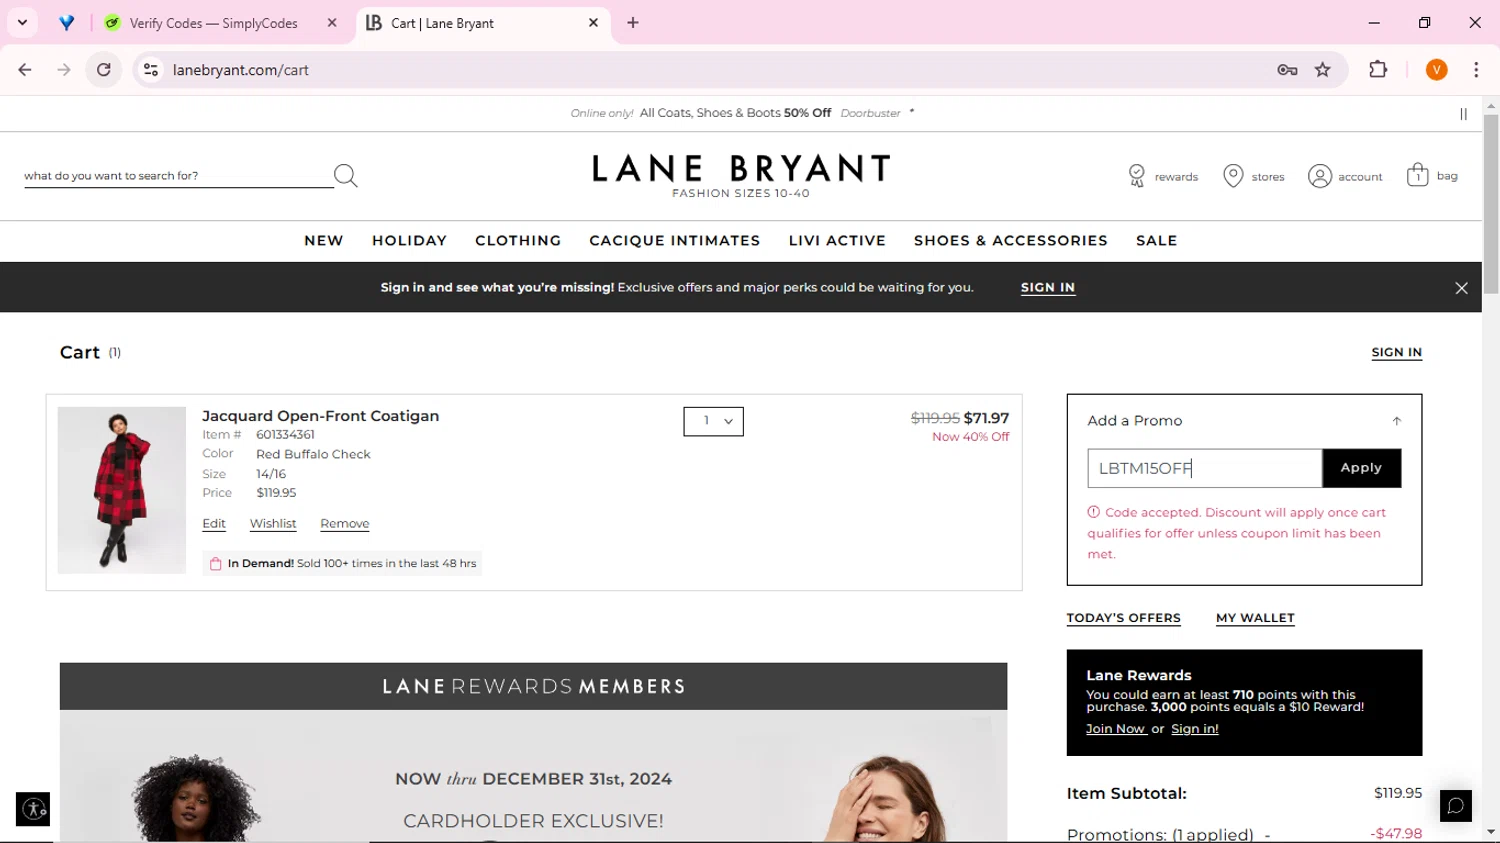
Task: Bookmark this page with the star icon
Action: tap(1323, 70)
